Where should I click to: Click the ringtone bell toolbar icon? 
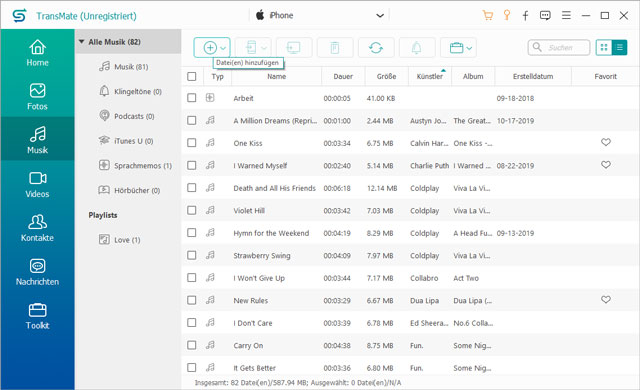coord(416,48)
